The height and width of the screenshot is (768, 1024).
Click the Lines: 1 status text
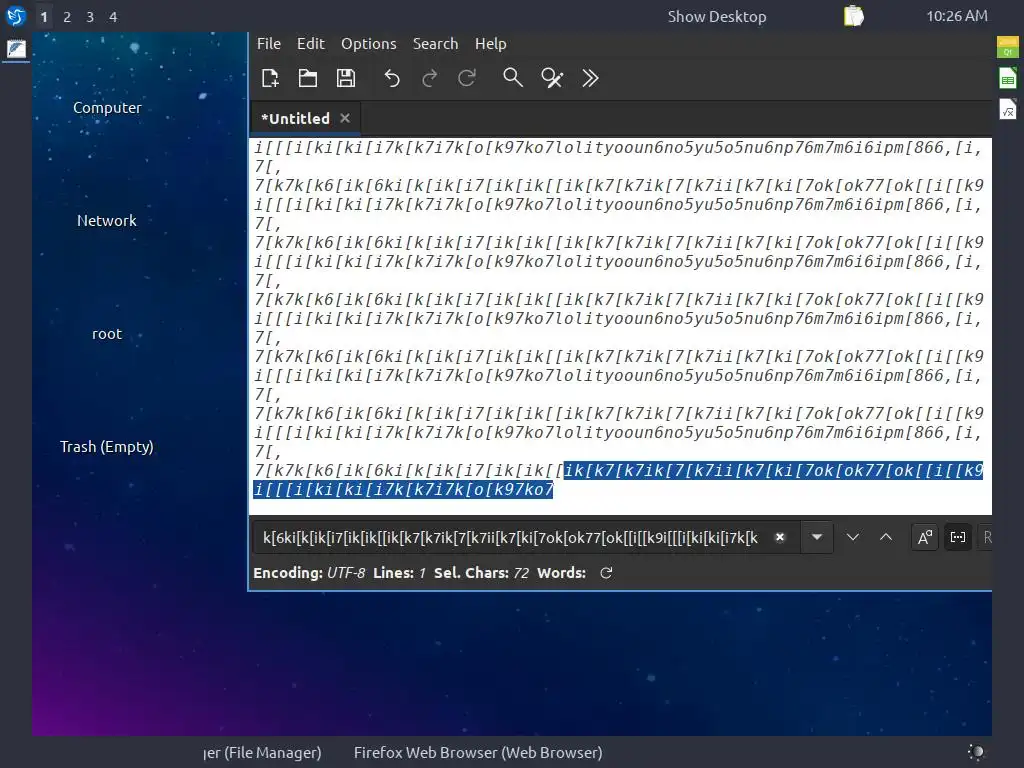tap(399, 573)
